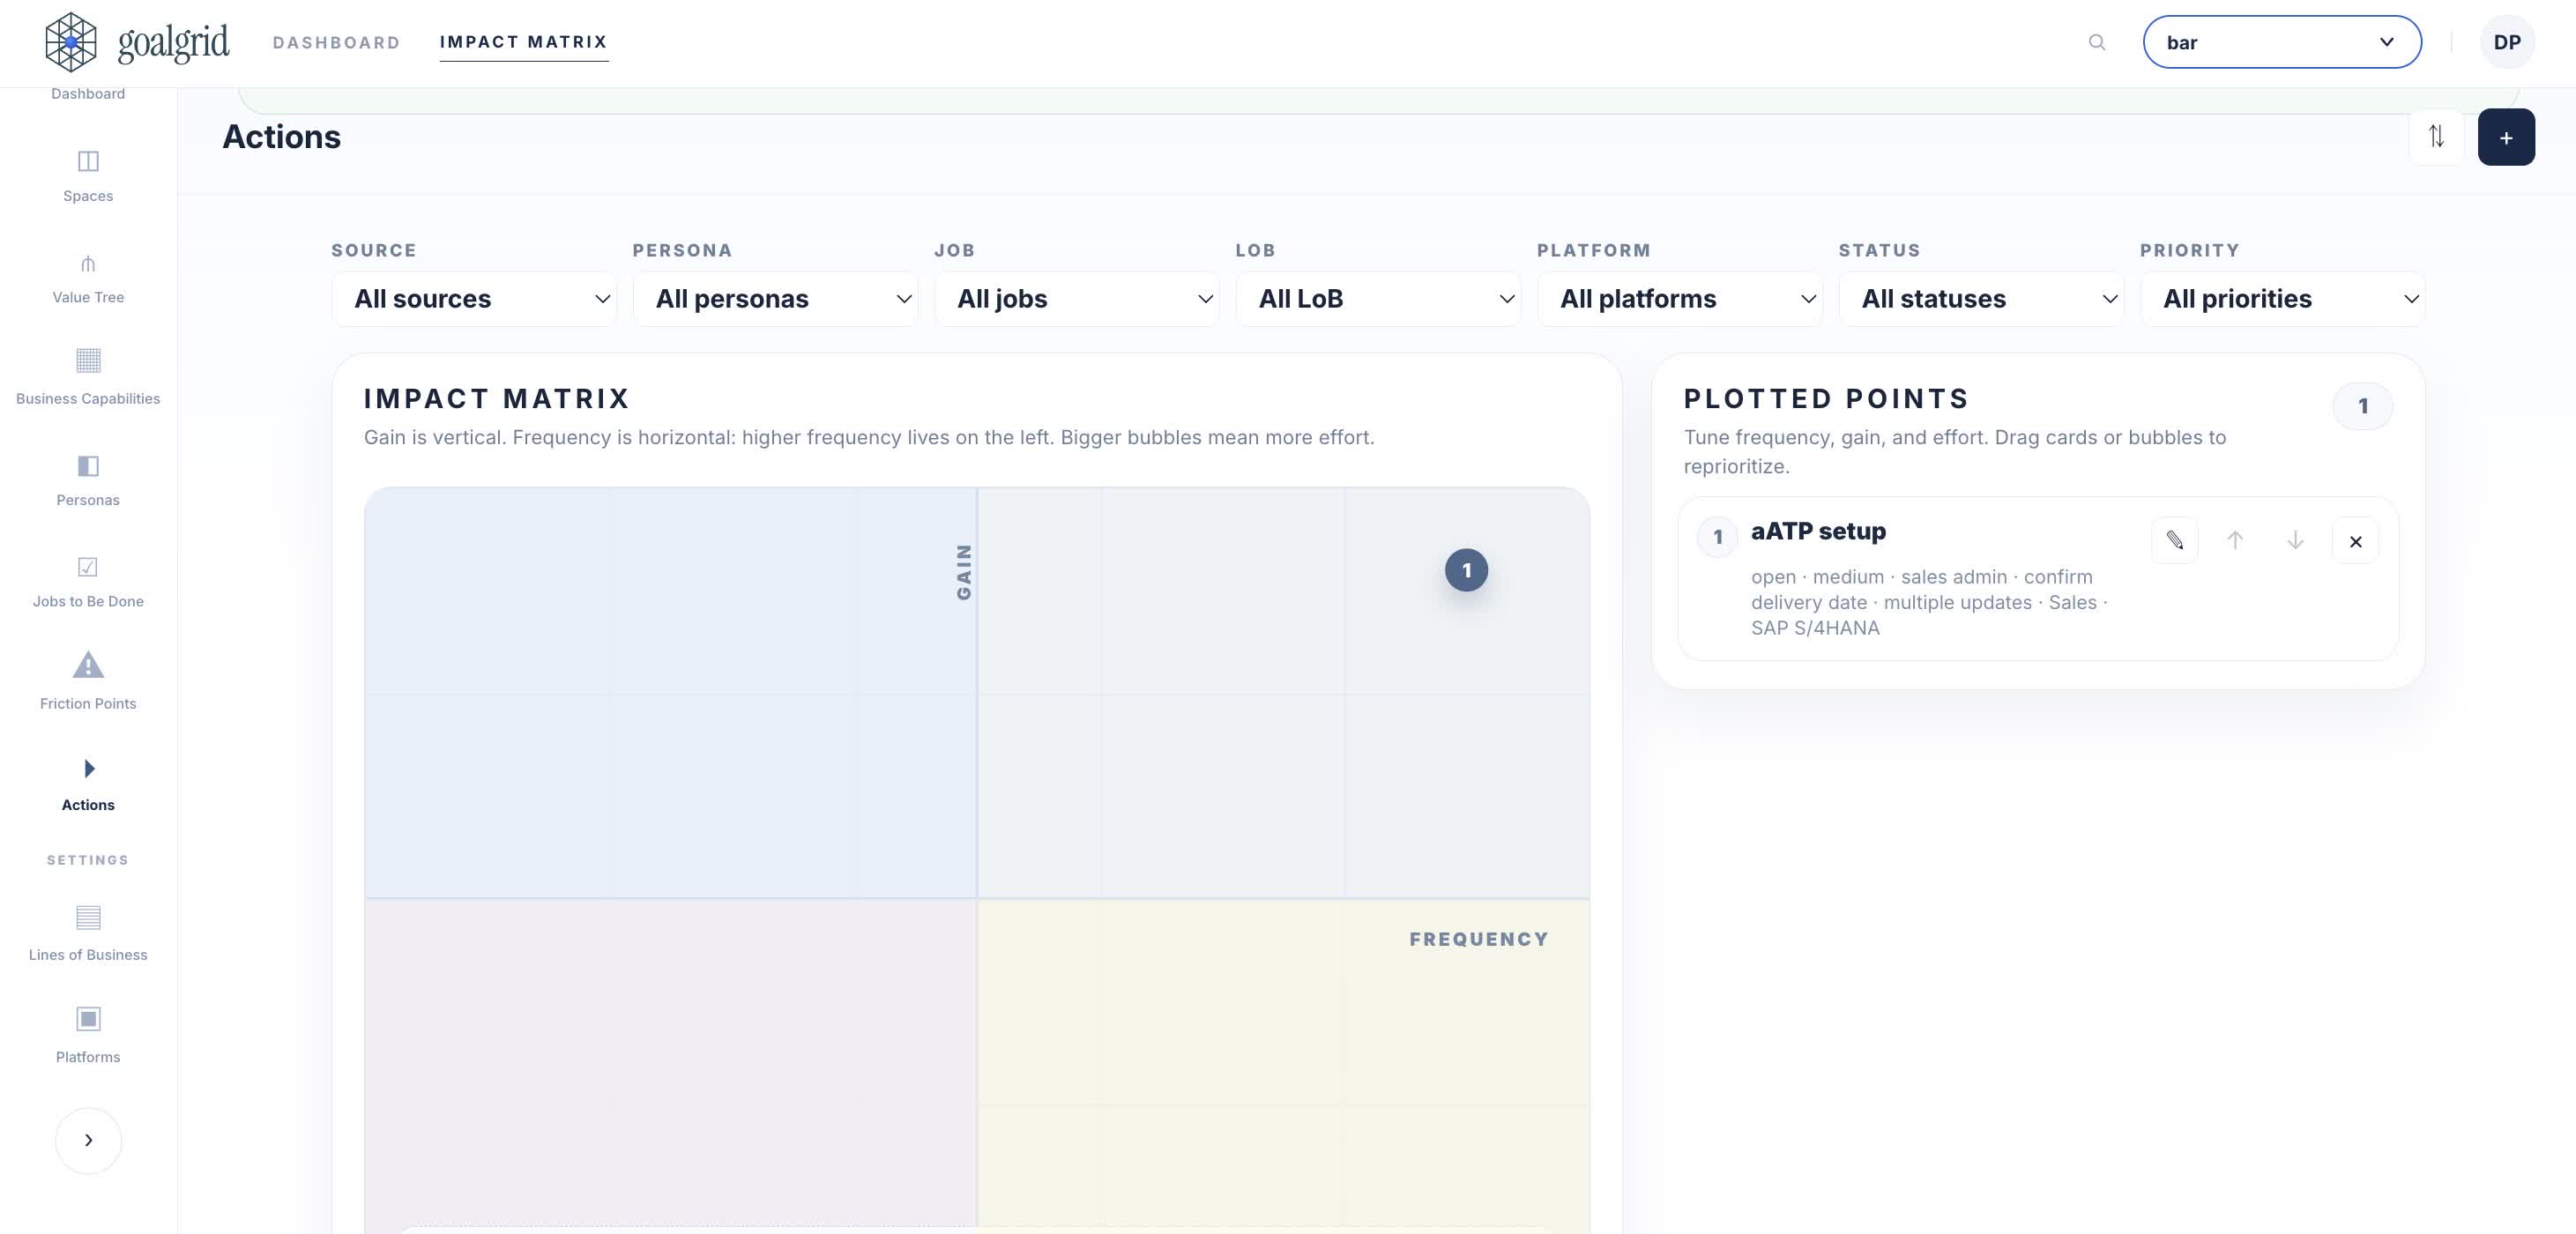Viewport: 2576px width, 1234px height.
Task: Switch to the Dashboard top tab
Action: 336,42
